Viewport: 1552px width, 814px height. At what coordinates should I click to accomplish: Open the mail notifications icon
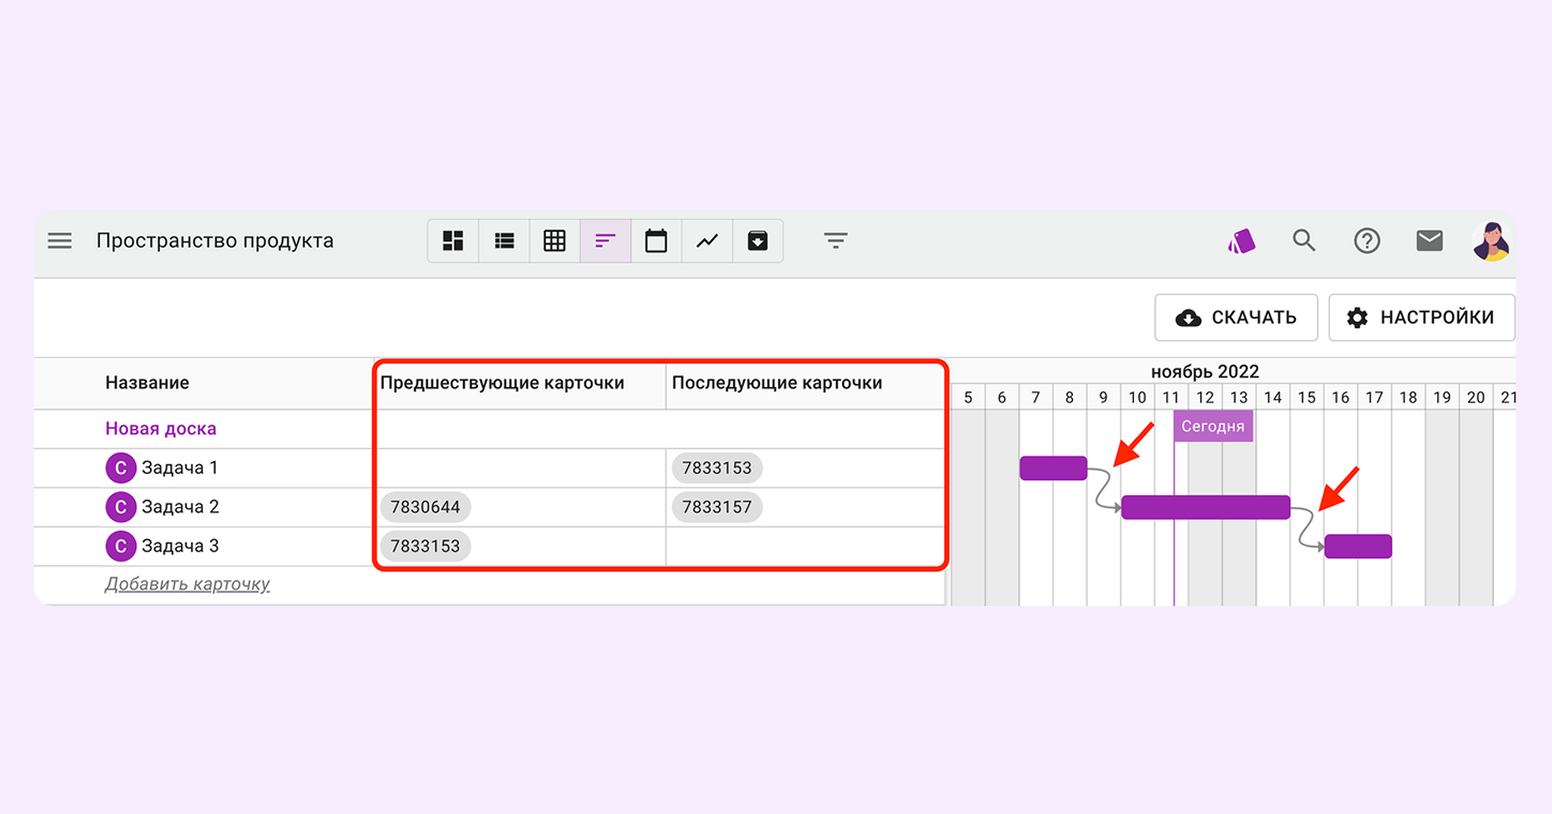1430,240
